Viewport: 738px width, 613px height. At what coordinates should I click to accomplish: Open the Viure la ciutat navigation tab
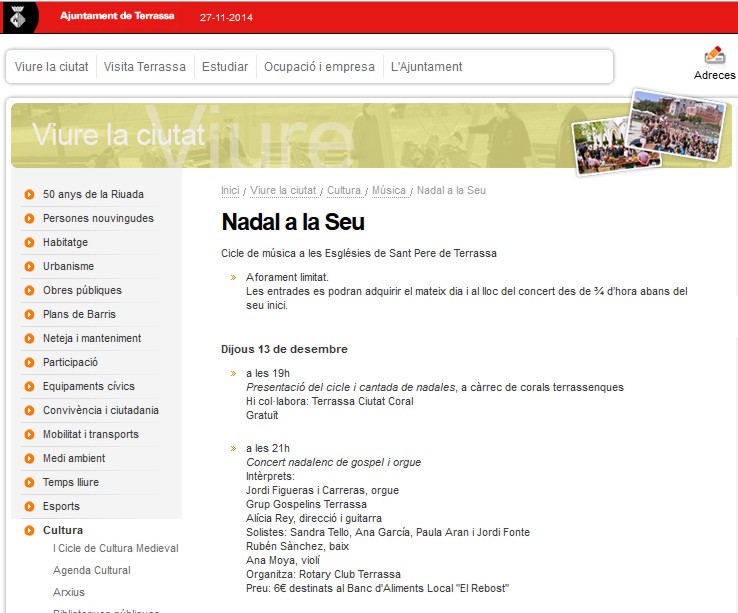click(x=52, y=67)
